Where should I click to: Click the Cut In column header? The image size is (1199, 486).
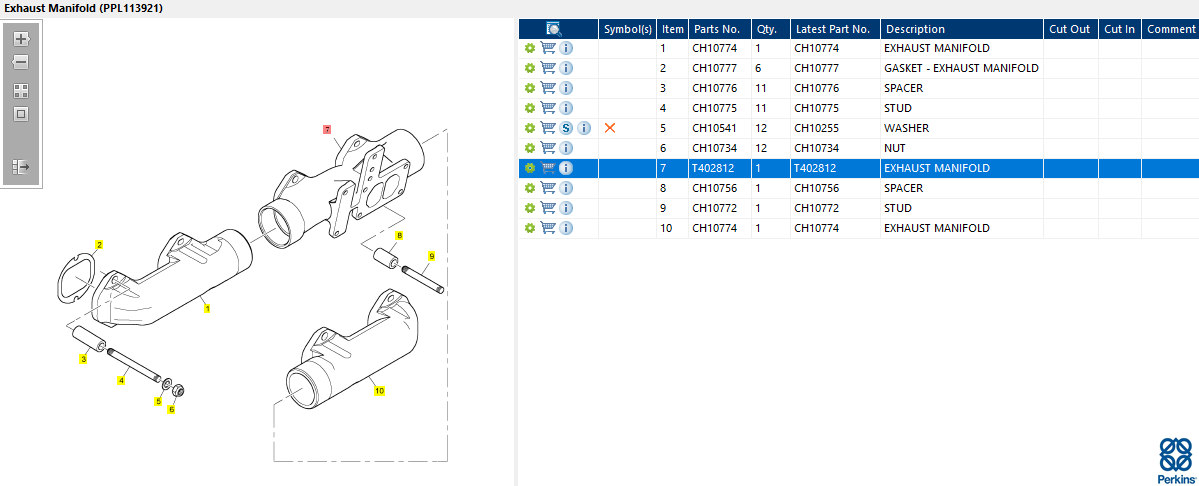[x=1119, y=29]
